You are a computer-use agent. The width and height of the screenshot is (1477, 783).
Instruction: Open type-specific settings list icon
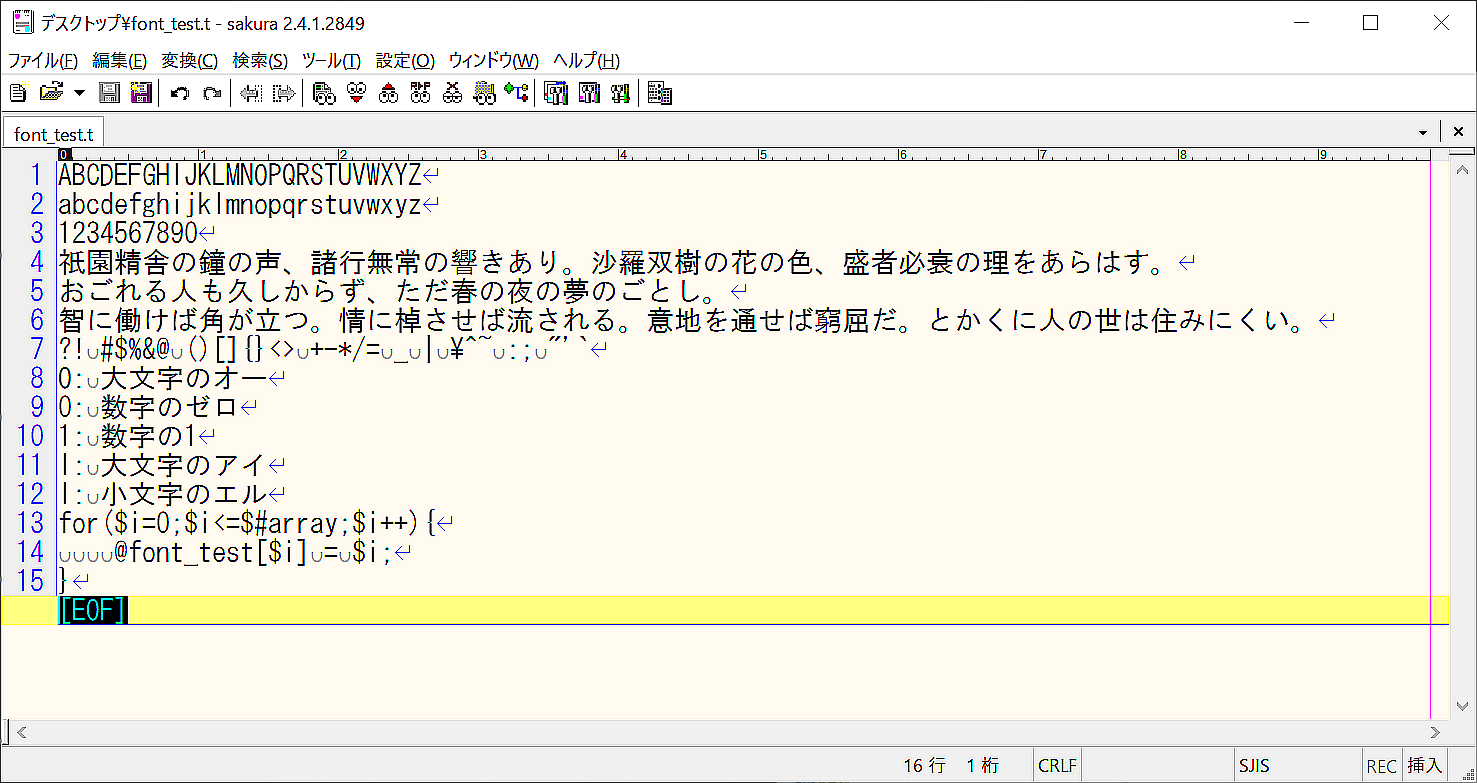coord(556,94)
